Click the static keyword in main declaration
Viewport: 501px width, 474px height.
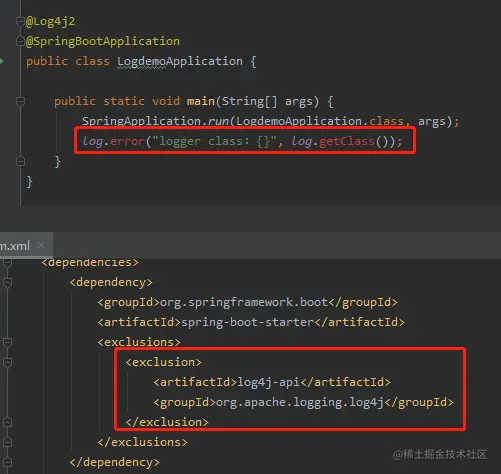[x=124, y=101]
